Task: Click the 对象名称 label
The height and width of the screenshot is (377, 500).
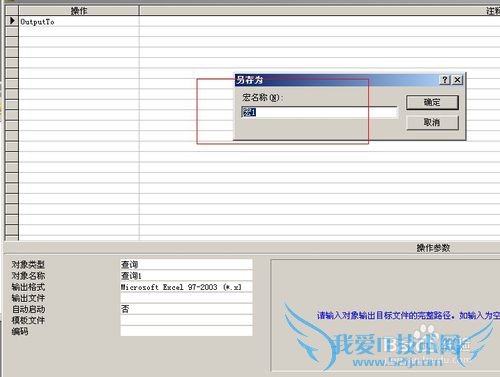Action: coord(28,276)
